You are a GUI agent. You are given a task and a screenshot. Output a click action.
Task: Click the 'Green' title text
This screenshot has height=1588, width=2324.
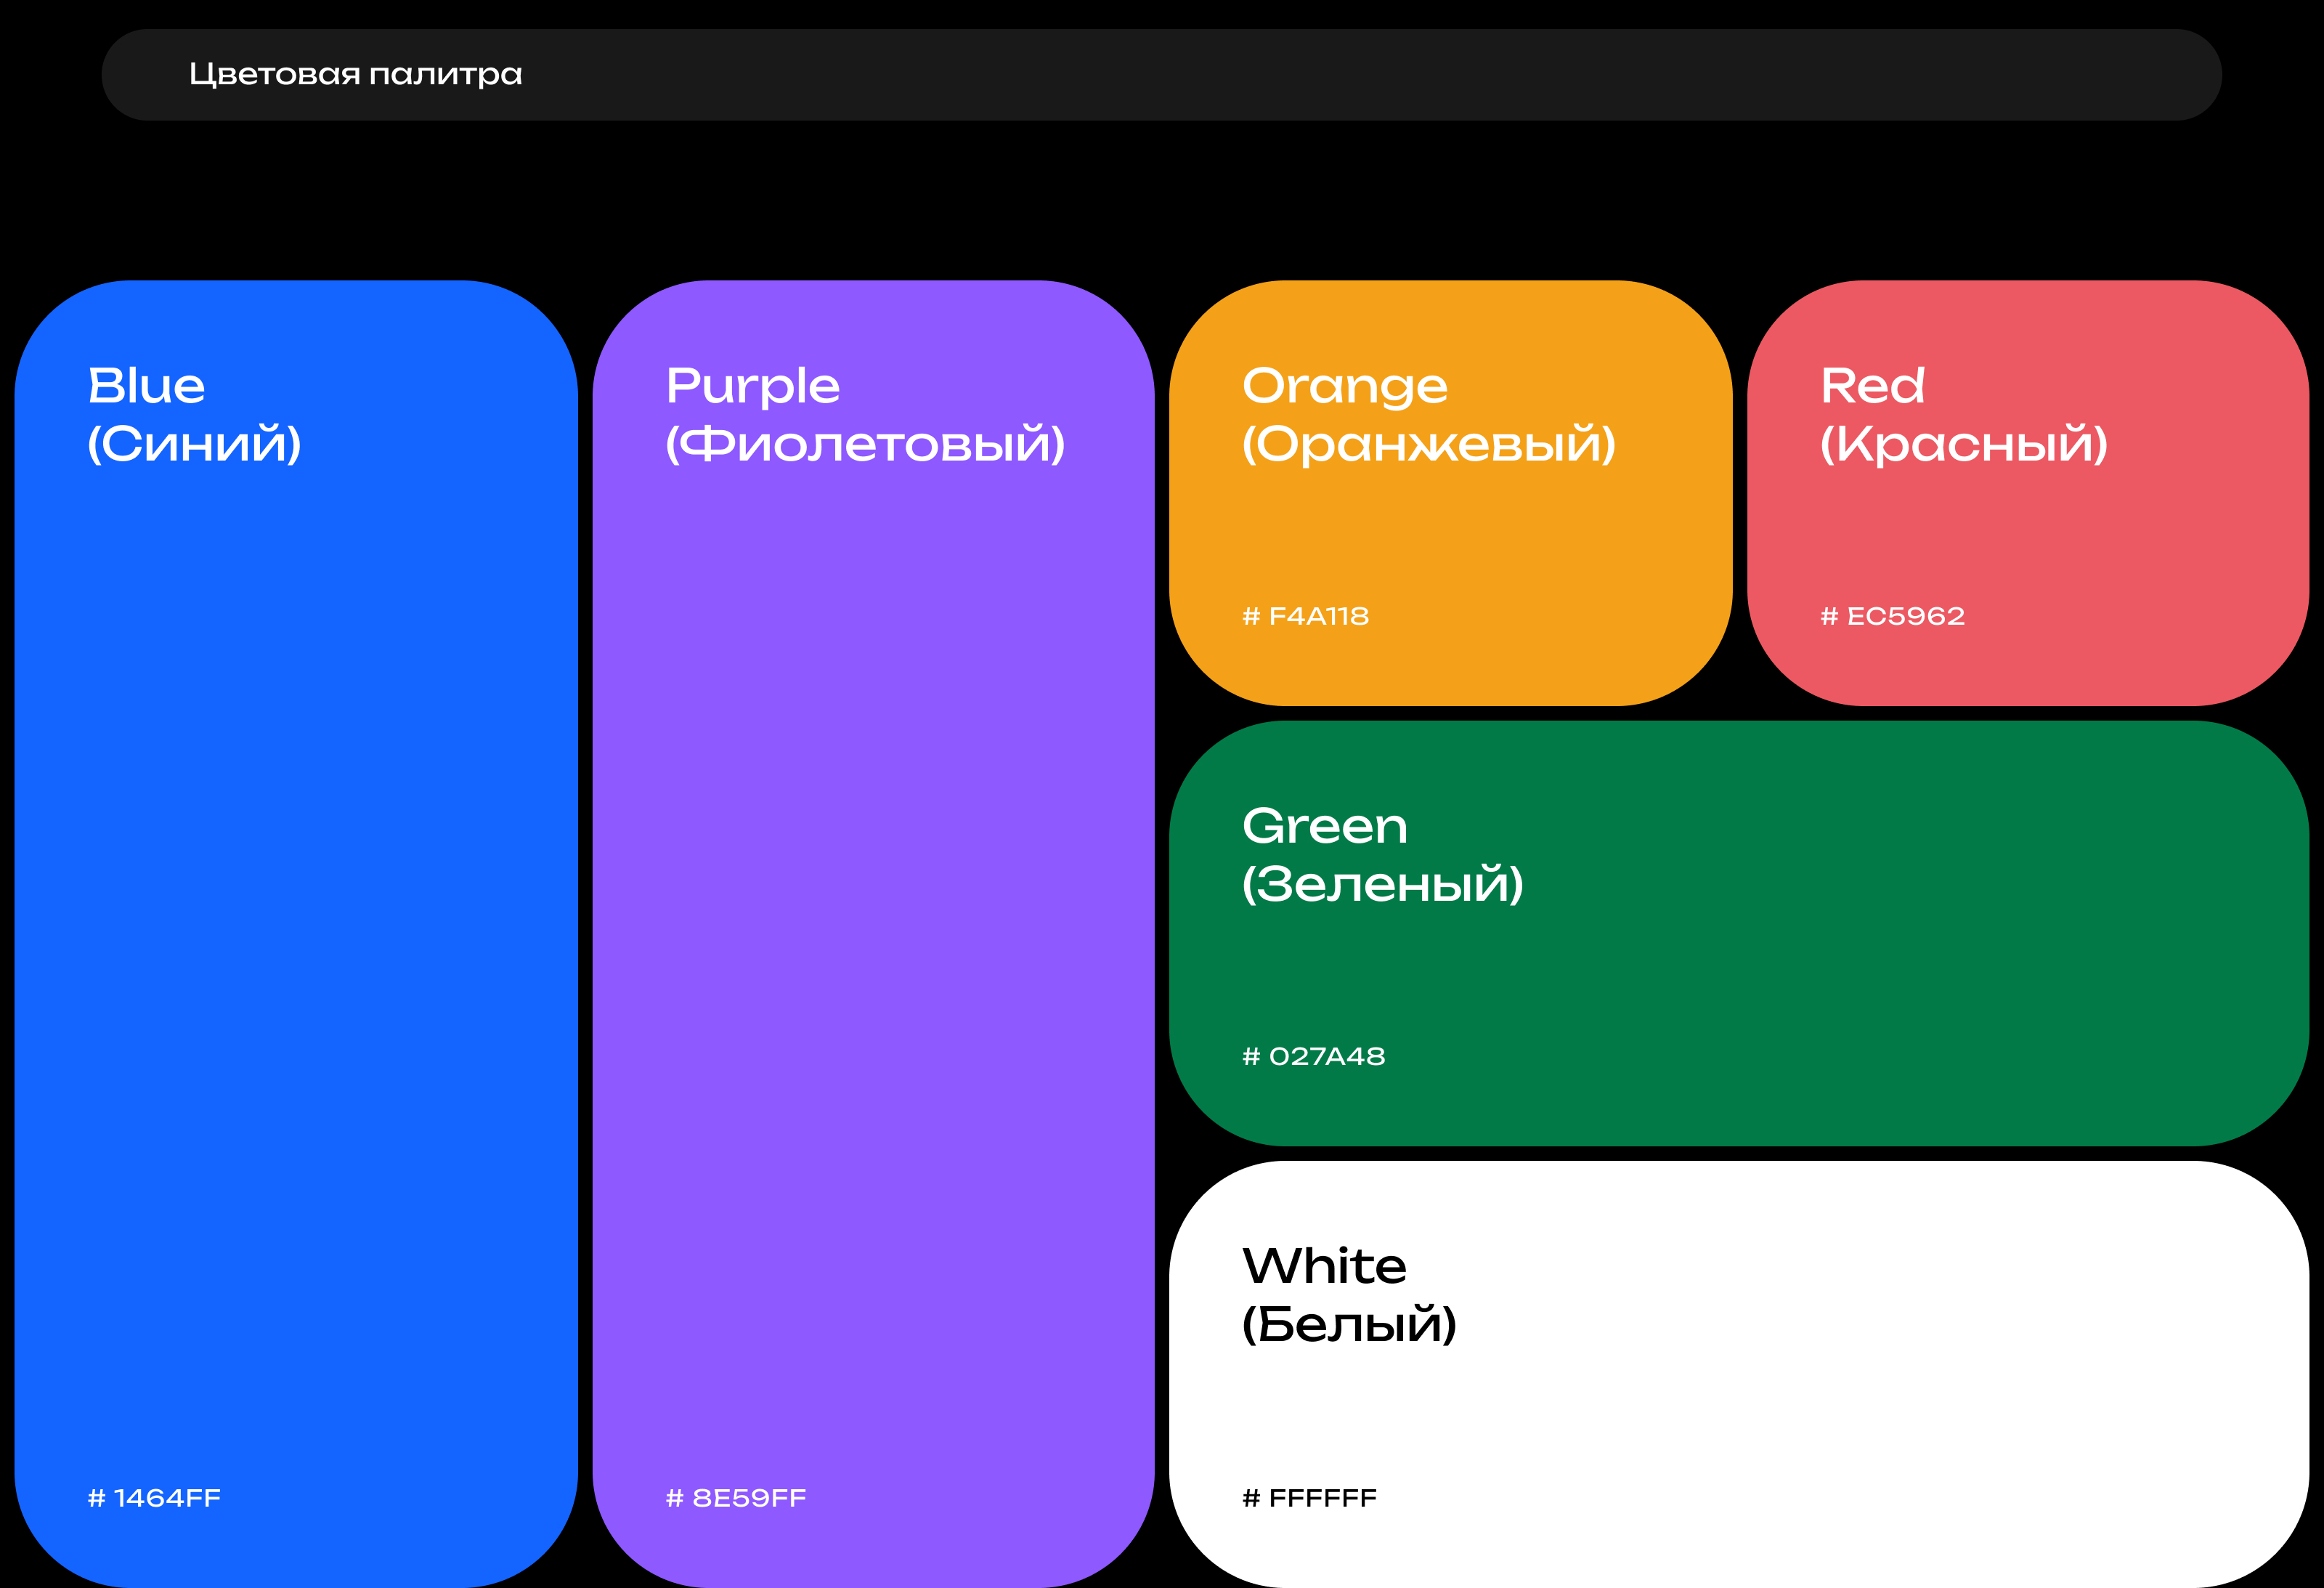tap(1324, 827)
